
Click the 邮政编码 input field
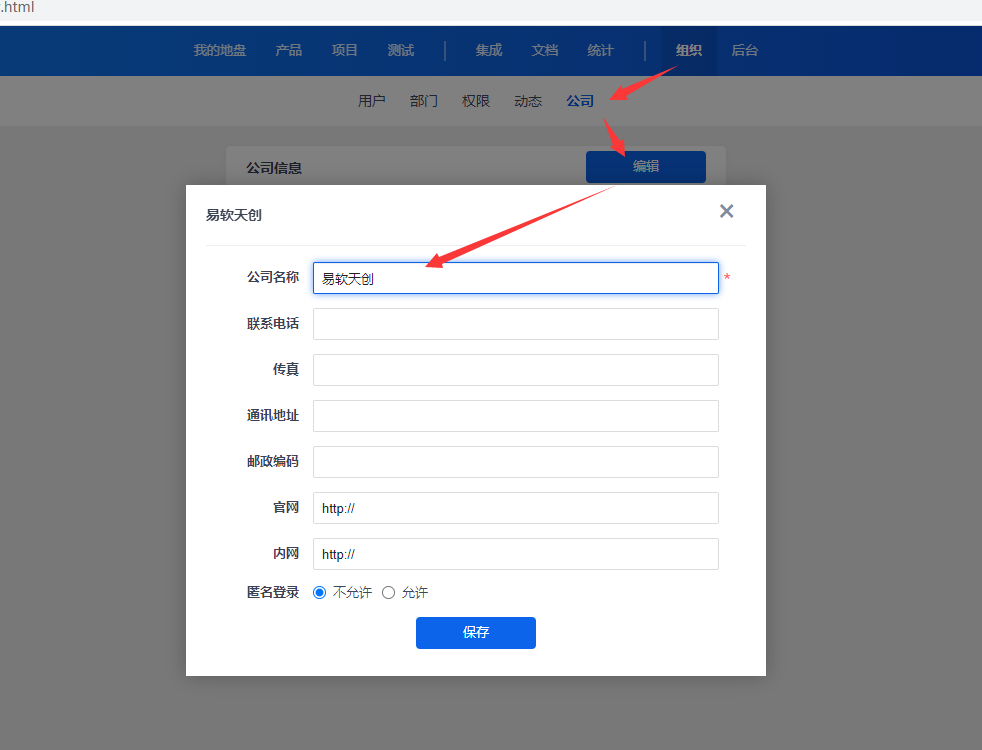[x=515, y=462]
